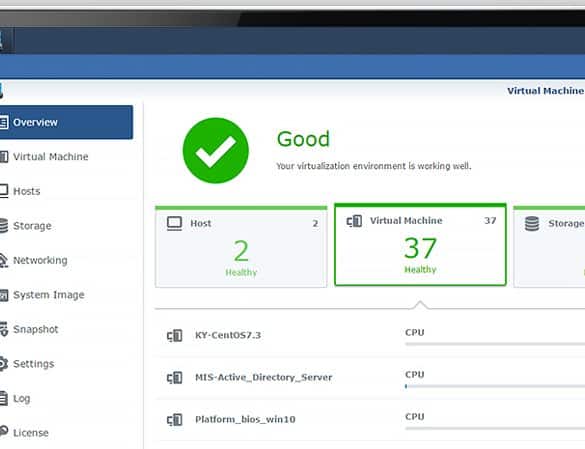Click the Host card monitor icon
The height and width of the screenshot is (449, 585).
click(174, 223)
